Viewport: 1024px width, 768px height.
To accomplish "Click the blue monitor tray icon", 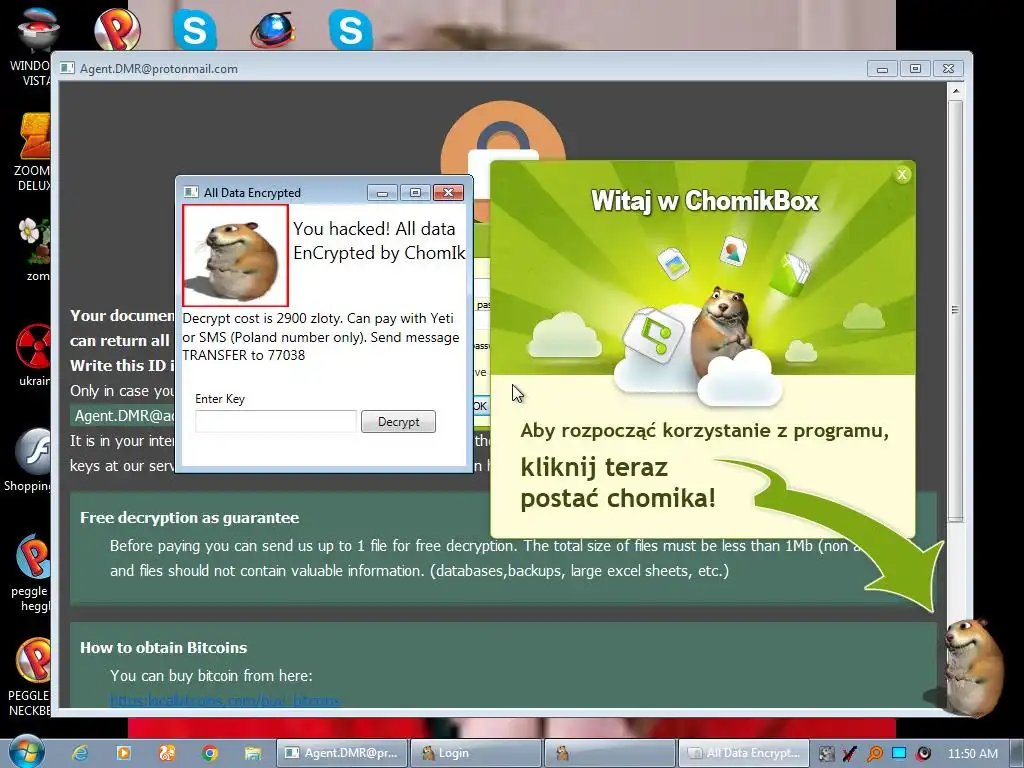I will coord(899,753).
